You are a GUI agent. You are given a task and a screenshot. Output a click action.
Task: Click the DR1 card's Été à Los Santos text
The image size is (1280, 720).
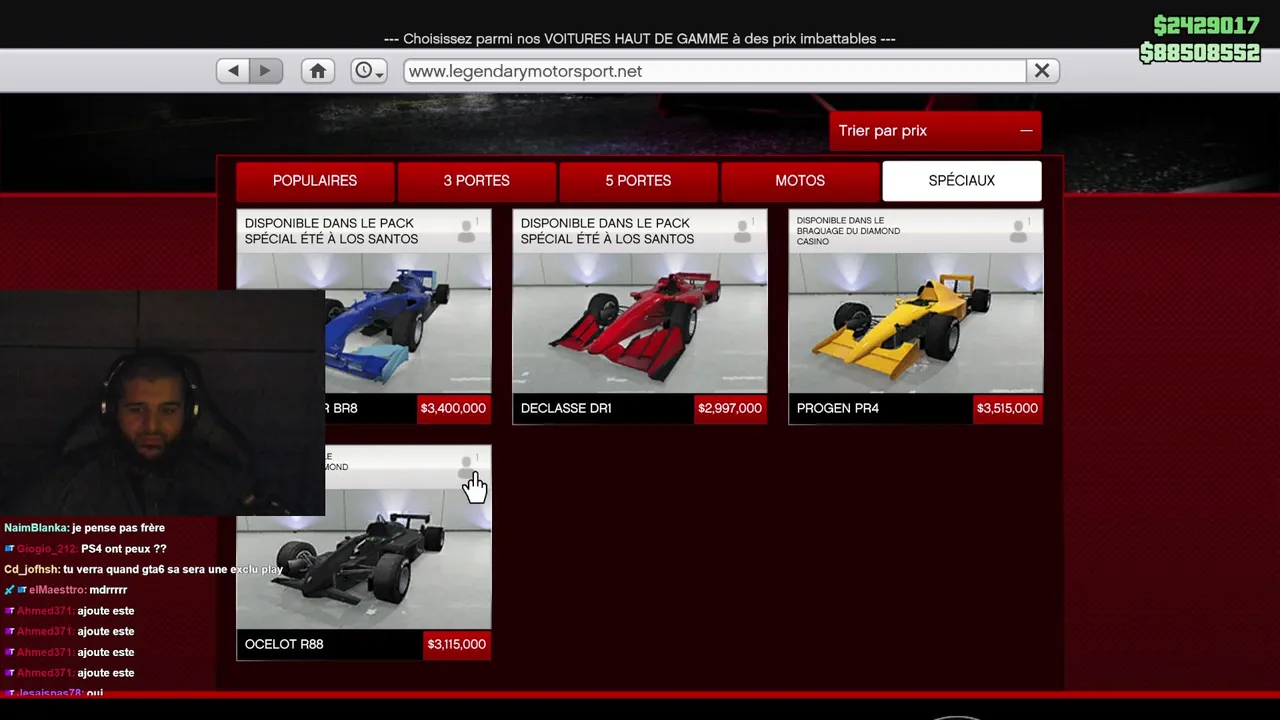(x=607, y=231)
